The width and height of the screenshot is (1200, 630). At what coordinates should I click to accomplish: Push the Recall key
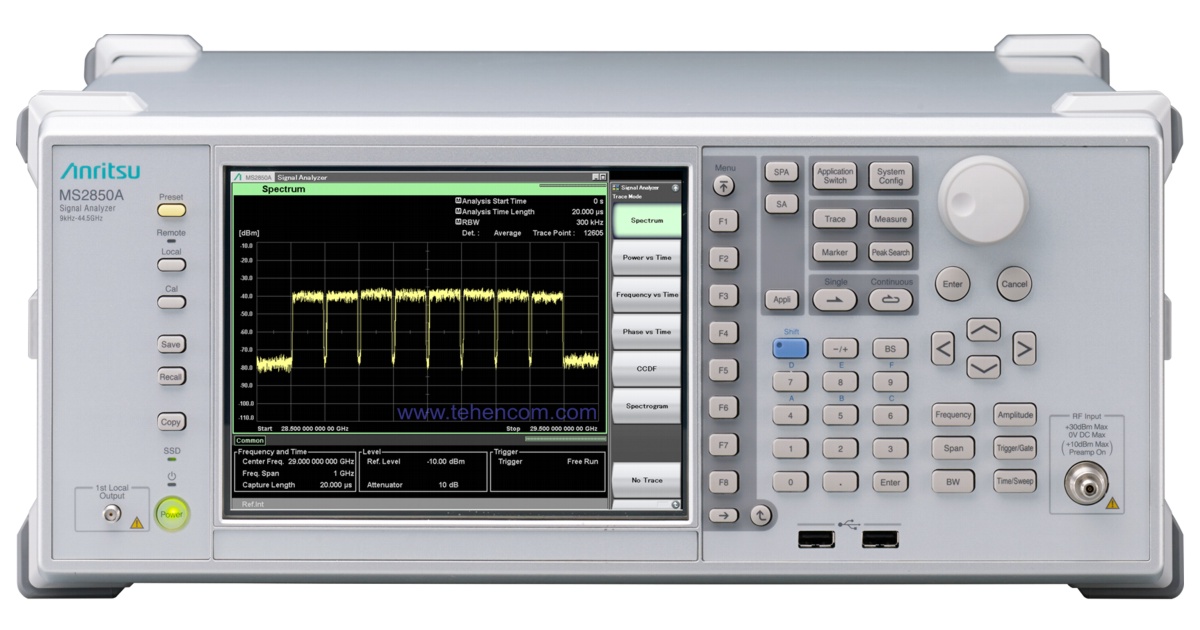[x=171, y=377]
